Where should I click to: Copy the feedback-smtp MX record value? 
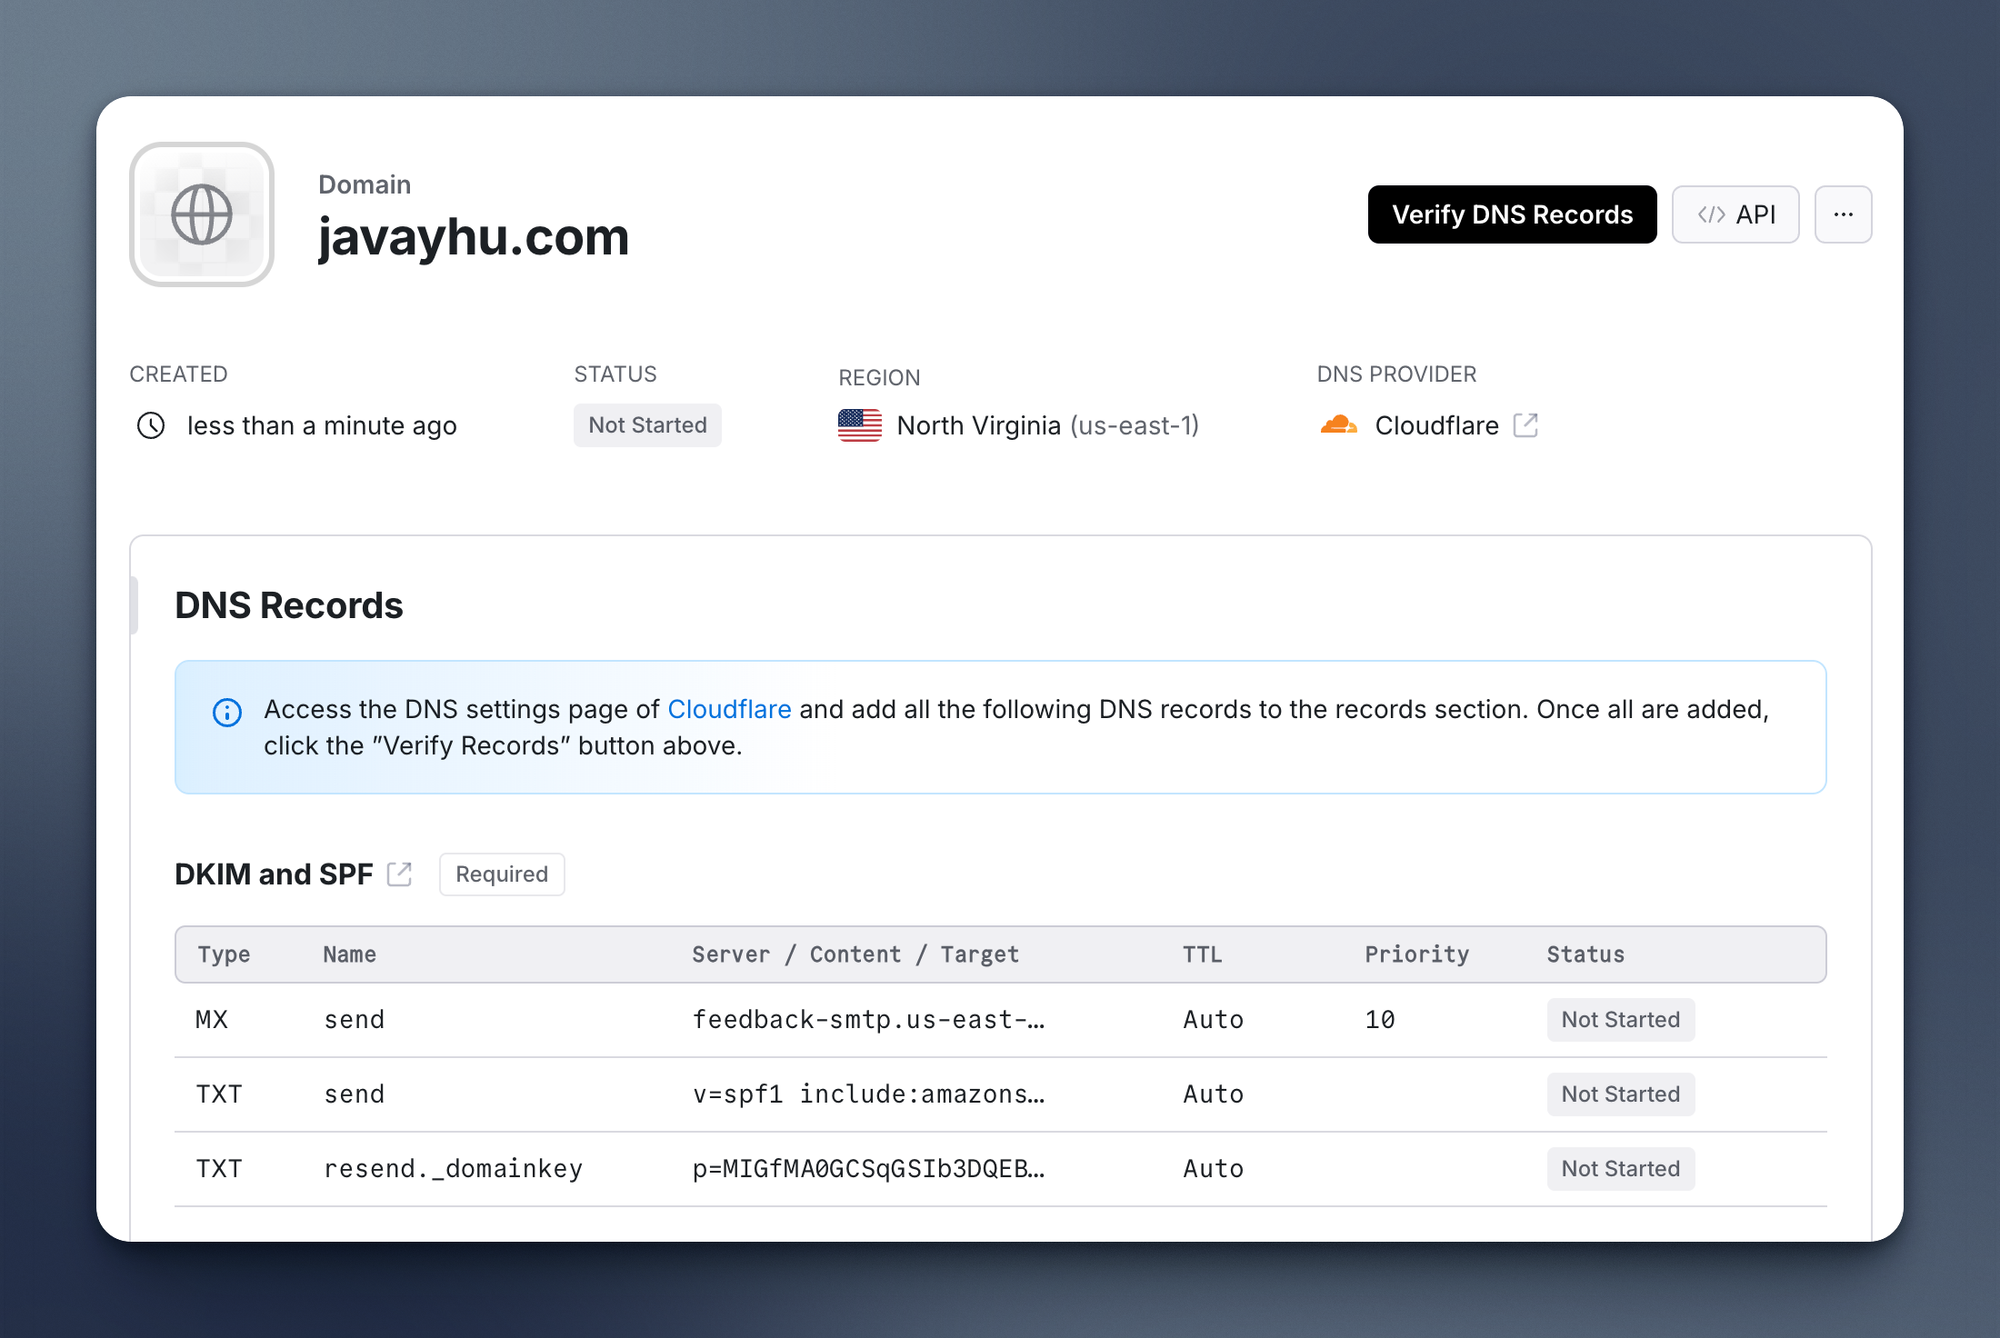coord(868,1019)
